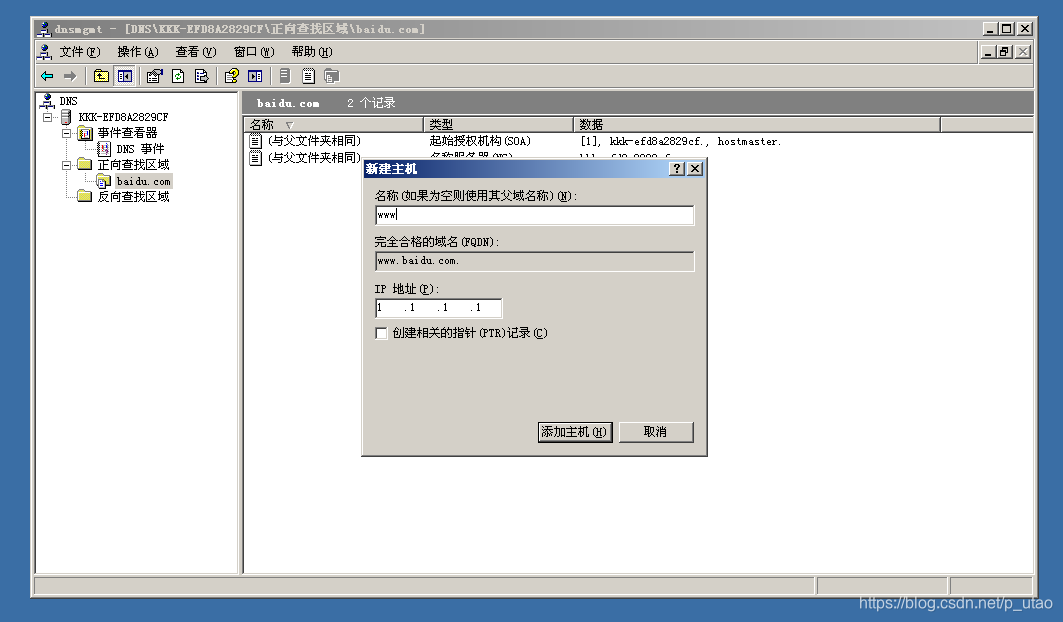
Task: Click the dnsmgmt icon beside the 文件 menu
Action: point(45,52)
